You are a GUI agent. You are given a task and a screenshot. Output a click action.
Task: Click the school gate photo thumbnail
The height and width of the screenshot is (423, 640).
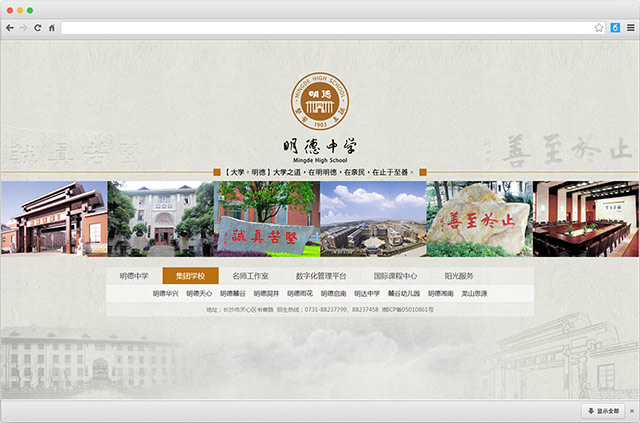click(x=53, y=219)
